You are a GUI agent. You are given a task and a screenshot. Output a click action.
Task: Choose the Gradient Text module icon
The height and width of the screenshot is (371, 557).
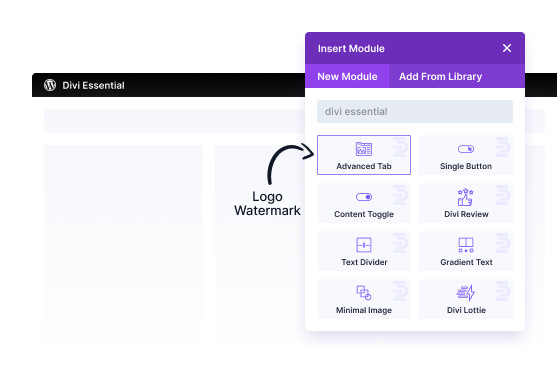(x=466, y=245)
